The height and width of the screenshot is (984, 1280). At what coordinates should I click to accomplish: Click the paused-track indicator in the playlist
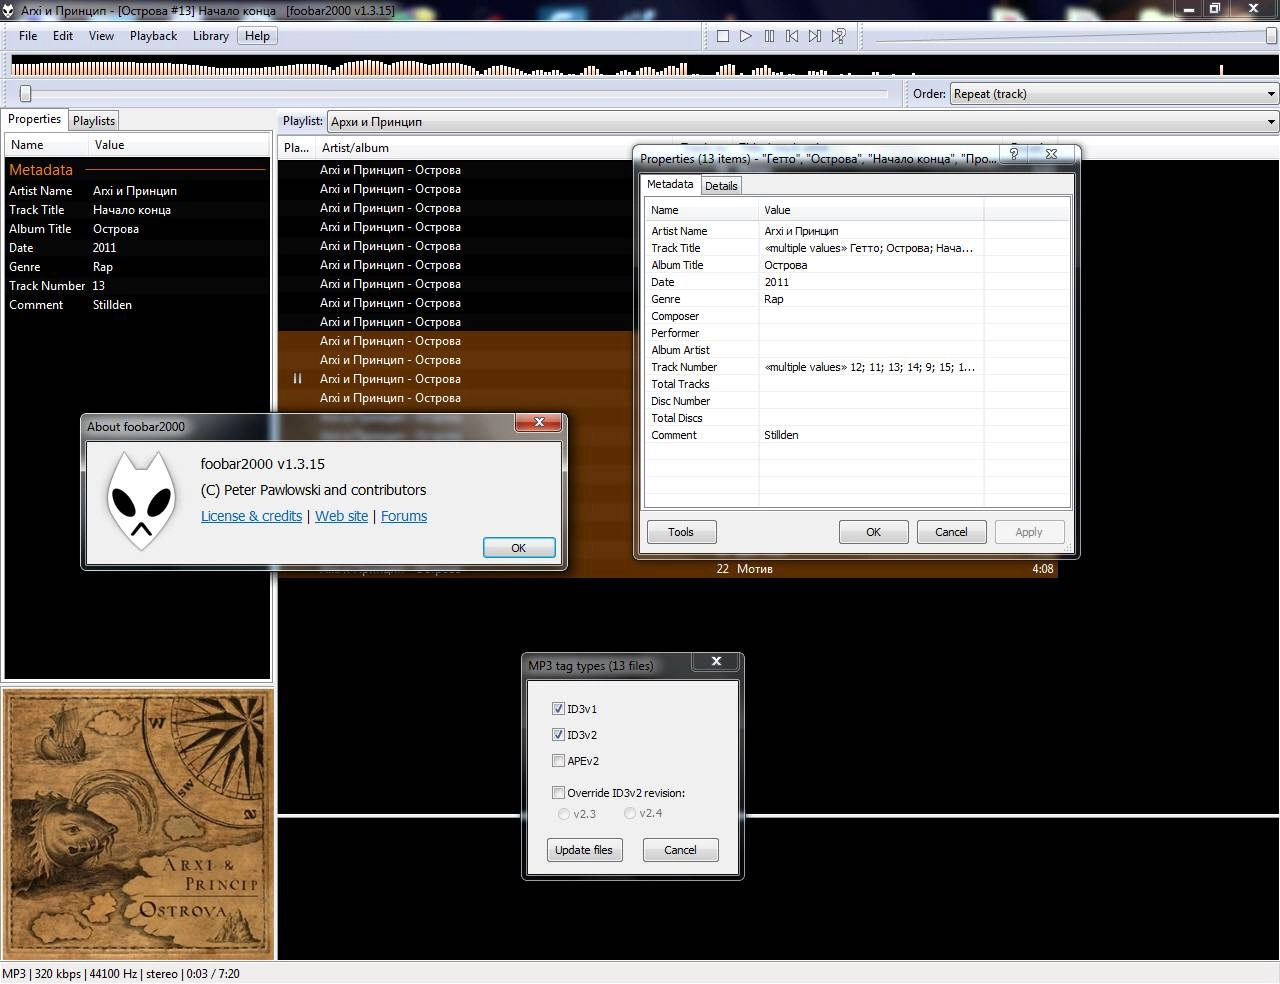coord(297,379)
